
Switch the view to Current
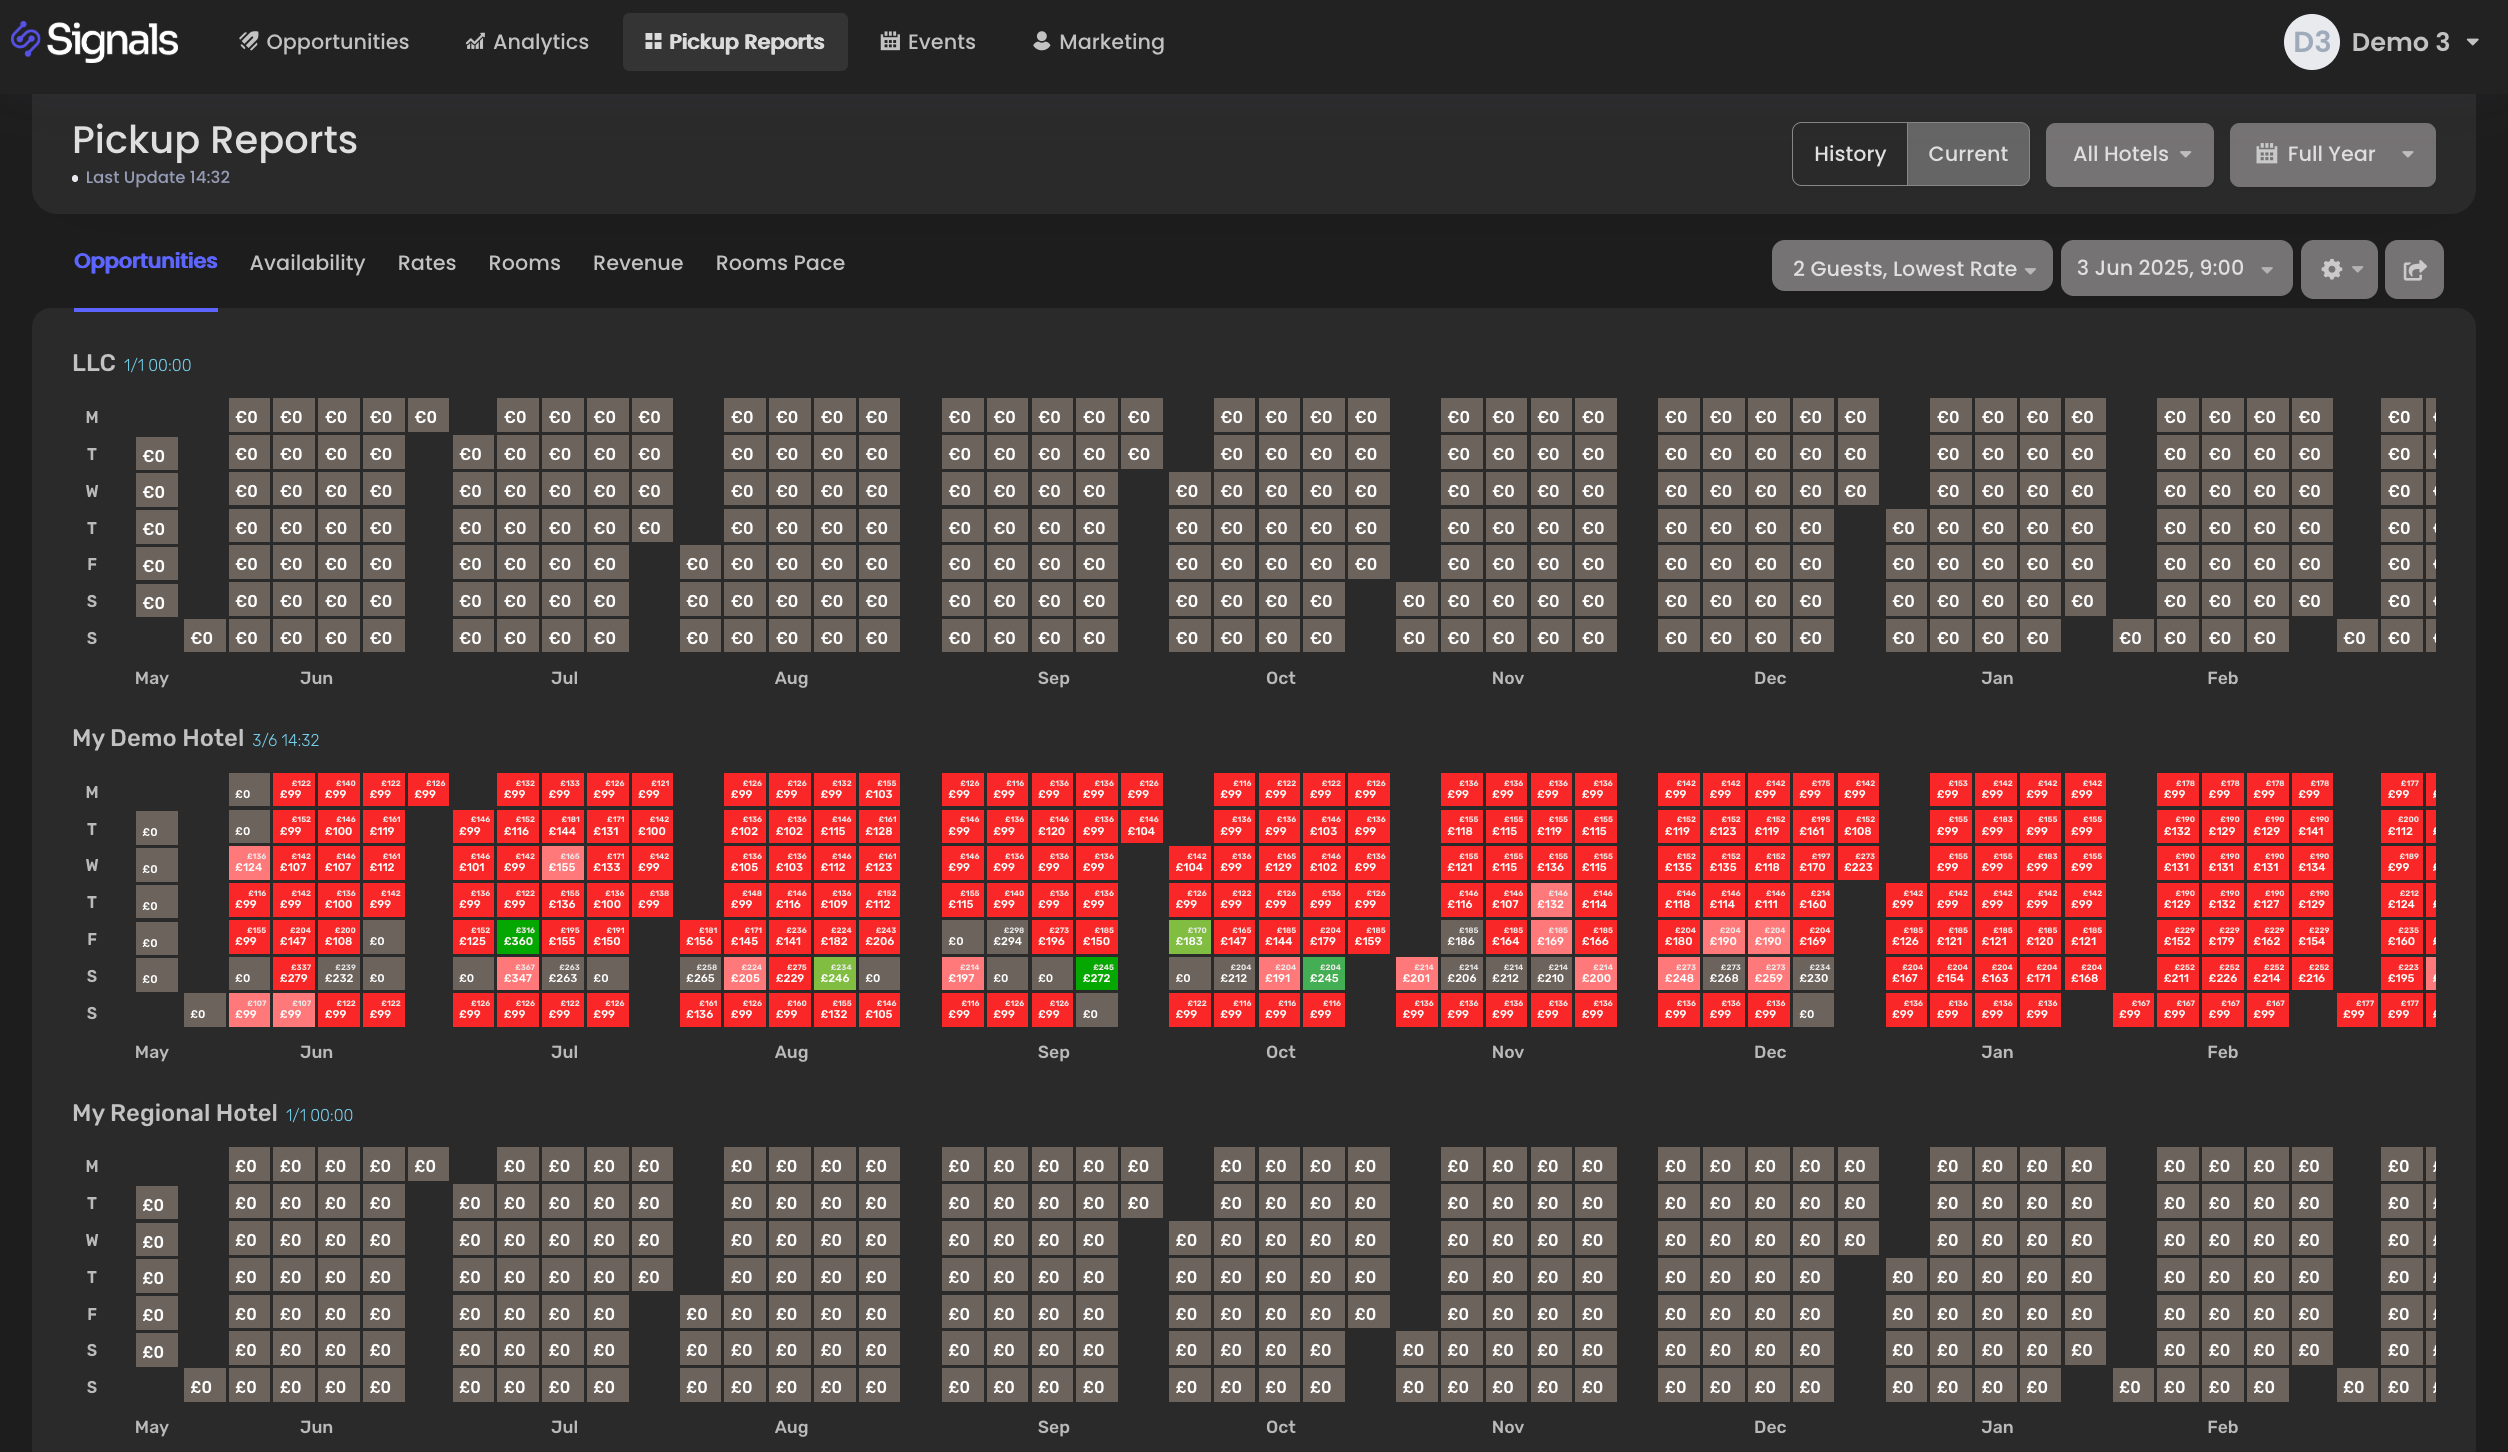1967,154
